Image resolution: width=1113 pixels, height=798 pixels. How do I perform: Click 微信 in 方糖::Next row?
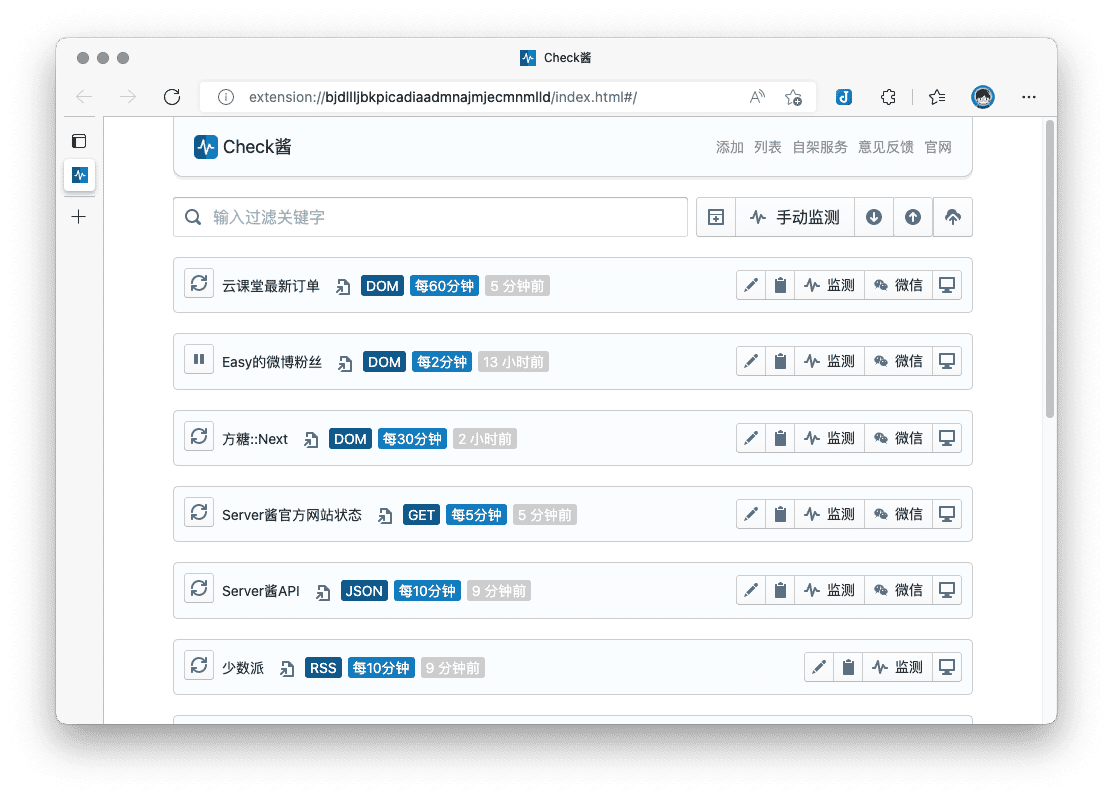click(x=898, y=438)
